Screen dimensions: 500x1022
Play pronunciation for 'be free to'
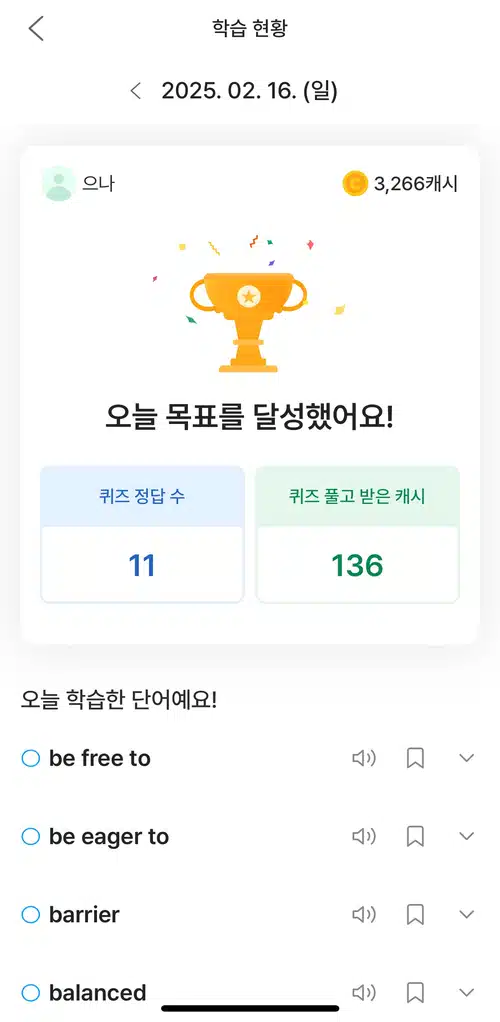(364, 758)
